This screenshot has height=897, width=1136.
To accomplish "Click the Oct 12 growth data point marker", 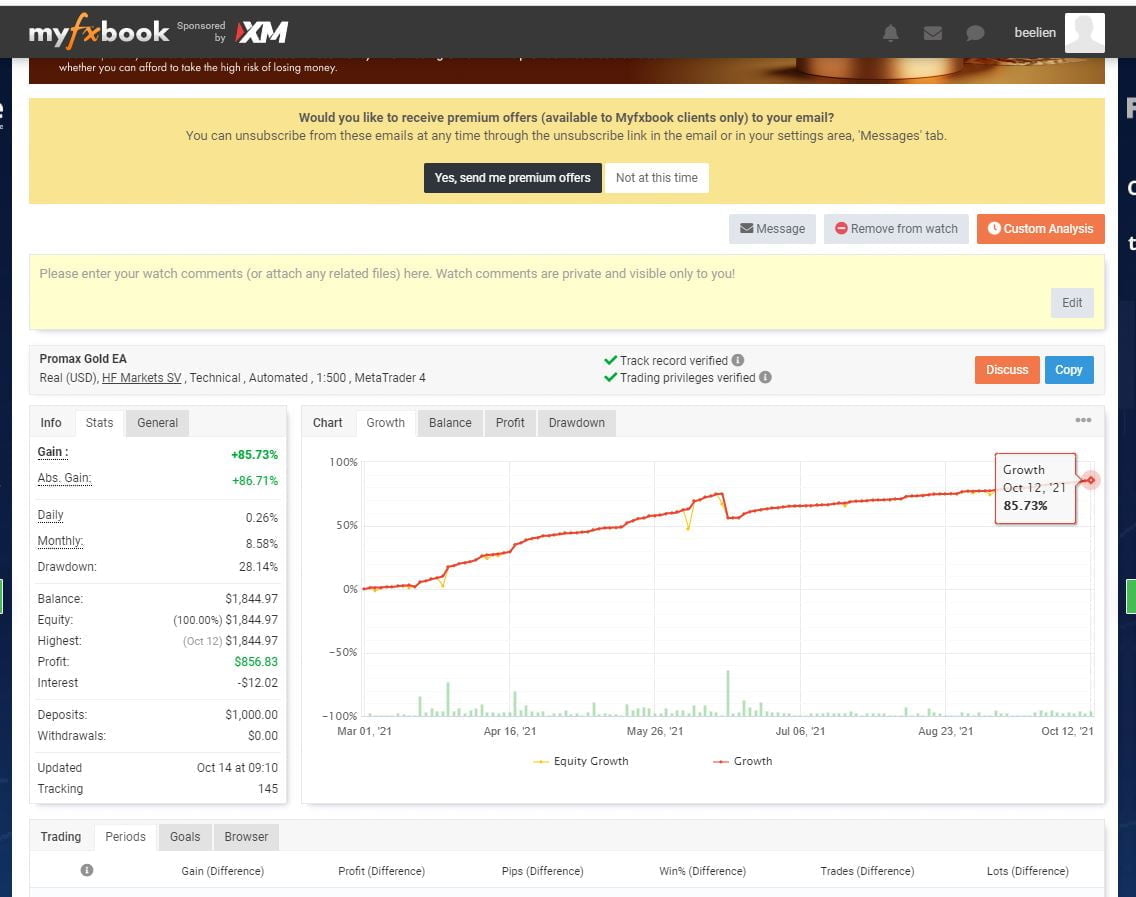I will click(1092, 480).
